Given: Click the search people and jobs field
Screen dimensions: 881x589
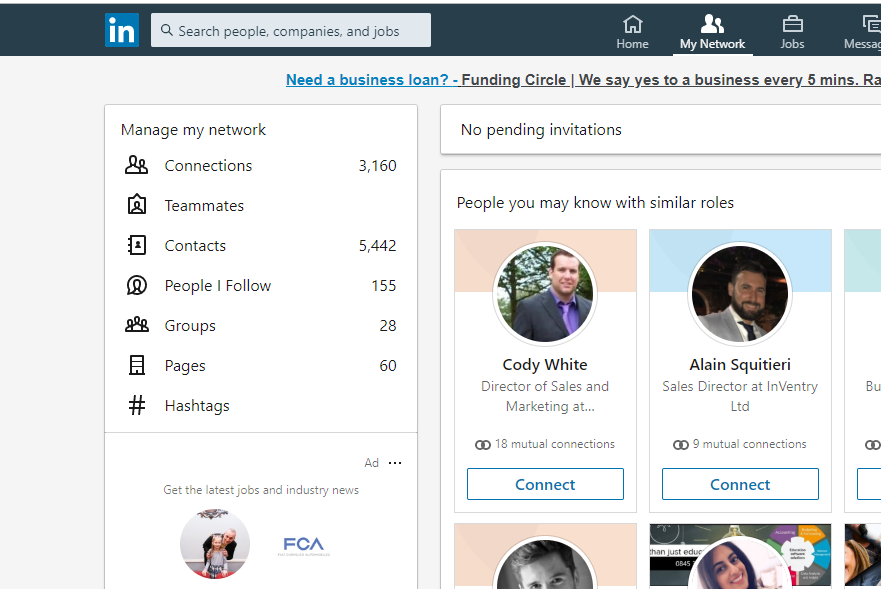Looking at the screenshot, I should point(290,30).
